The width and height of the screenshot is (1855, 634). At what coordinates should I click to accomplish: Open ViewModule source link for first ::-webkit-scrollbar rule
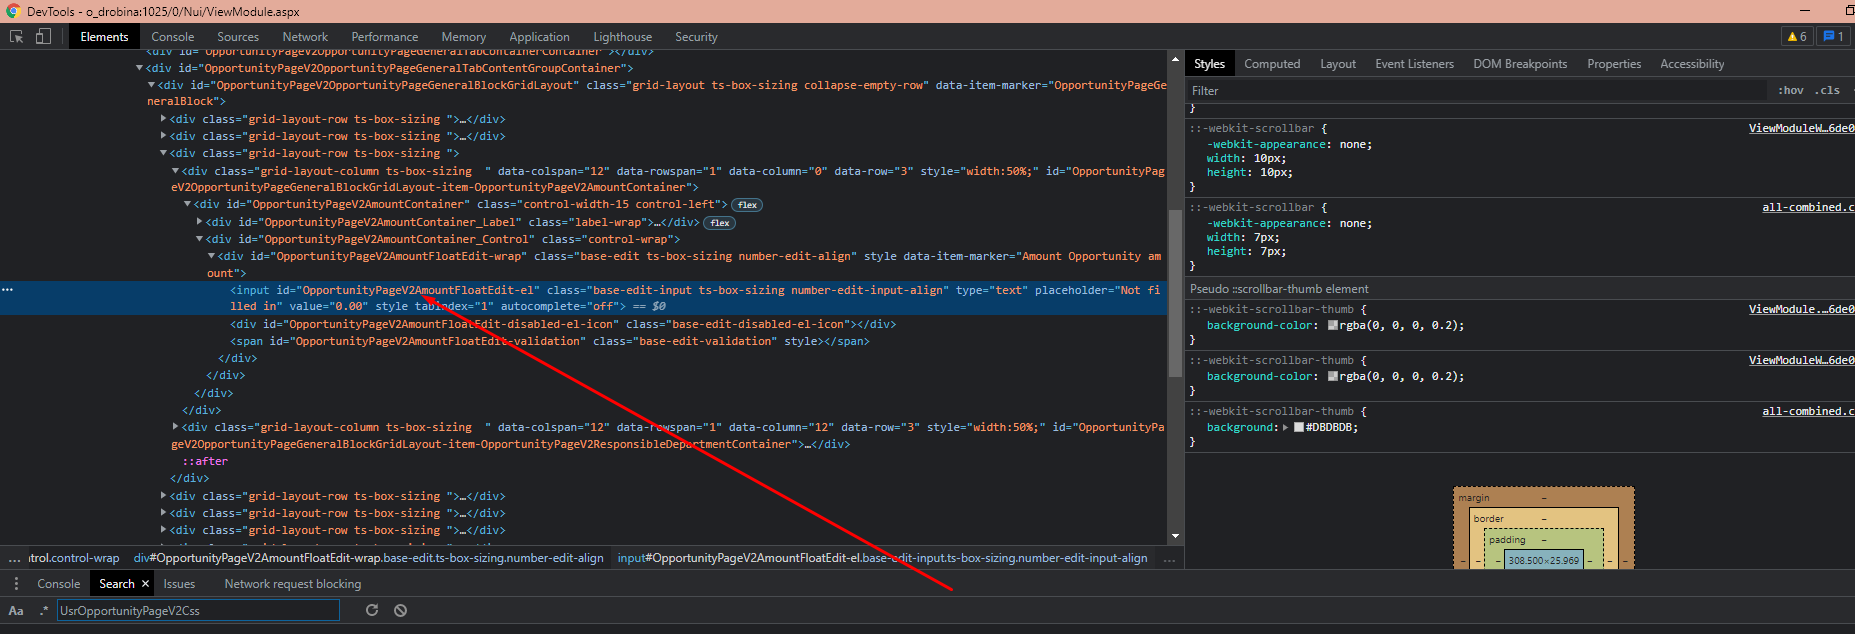[x=1801, y=129]
